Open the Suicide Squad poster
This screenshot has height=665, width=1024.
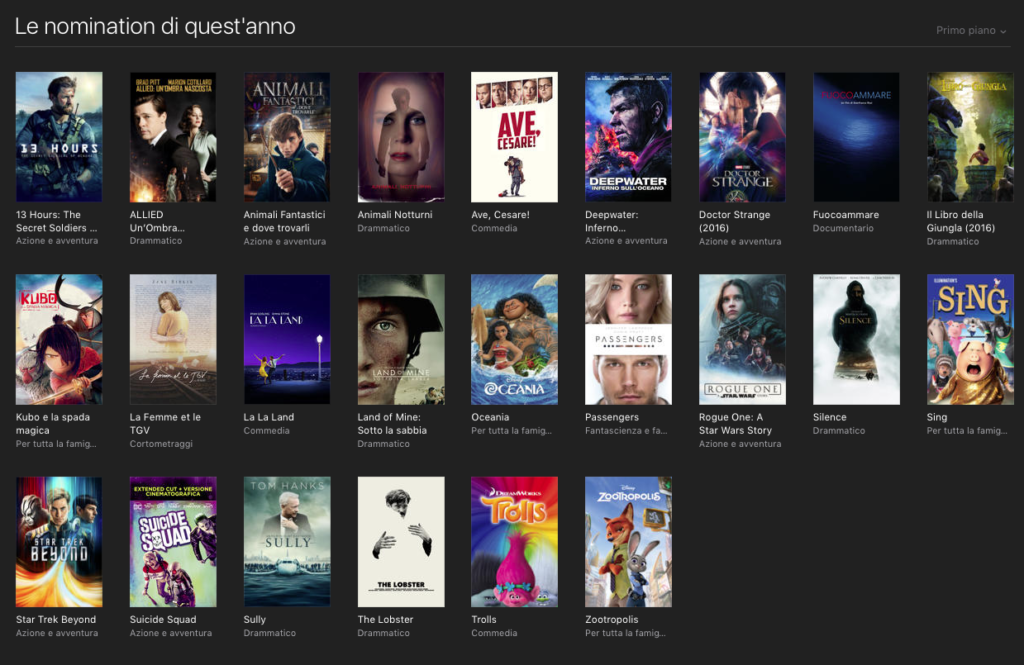(173, 542)
